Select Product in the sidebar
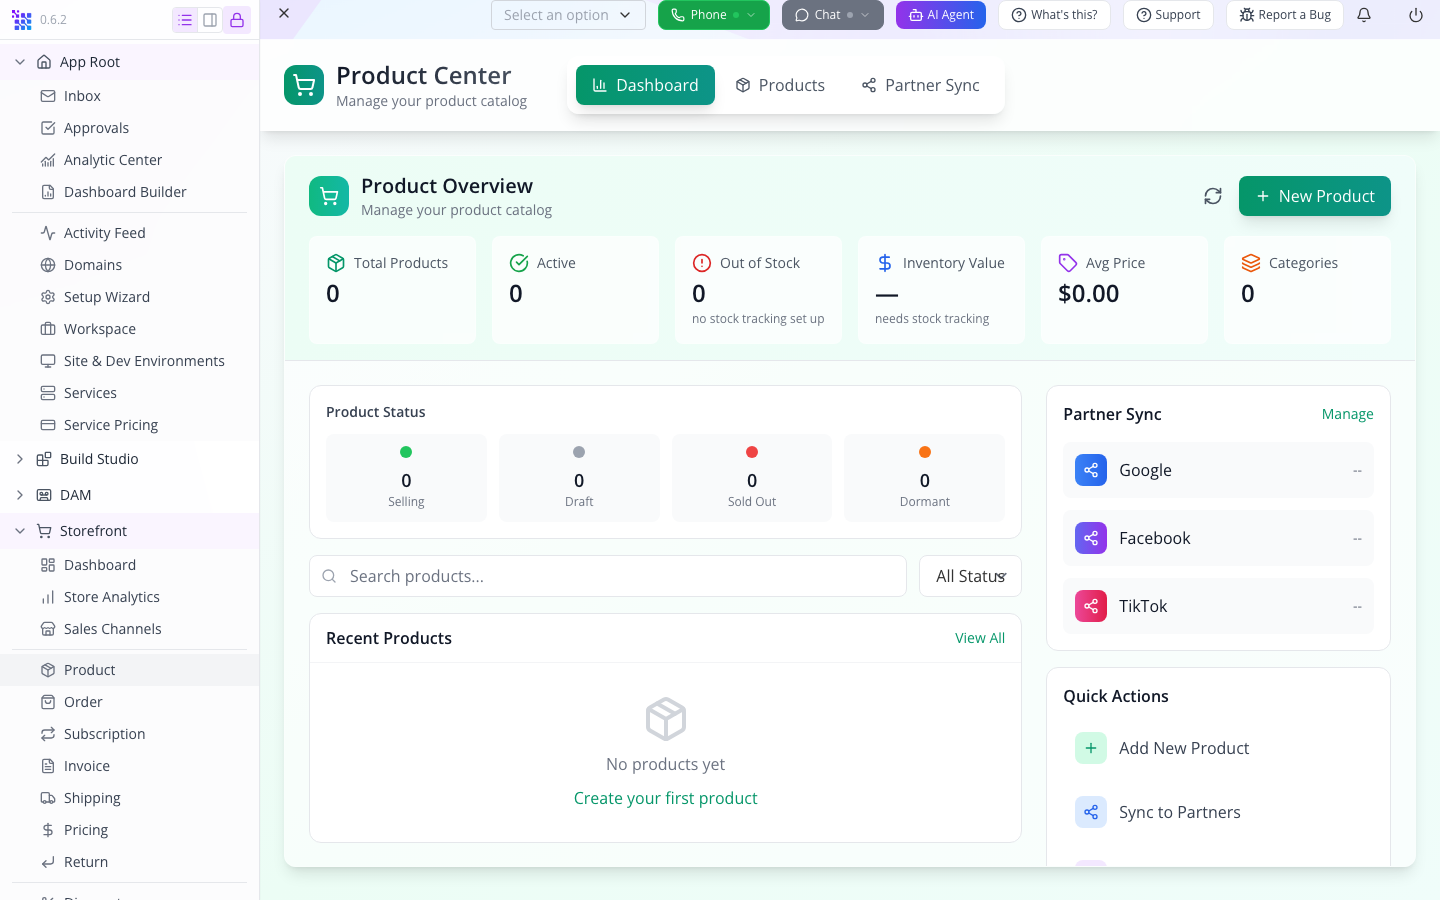The width and height of the screenshot is (1440, 900). click(129, 670)
